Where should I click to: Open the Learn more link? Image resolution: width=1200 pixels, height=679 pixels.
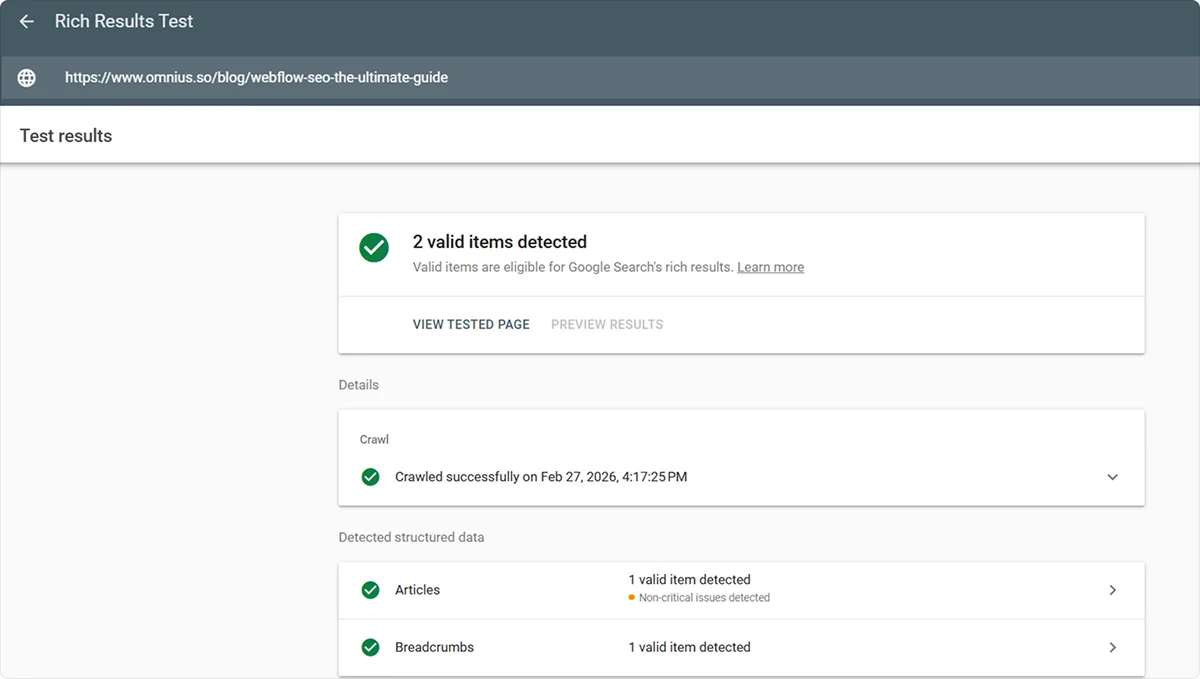coord(770,267)
